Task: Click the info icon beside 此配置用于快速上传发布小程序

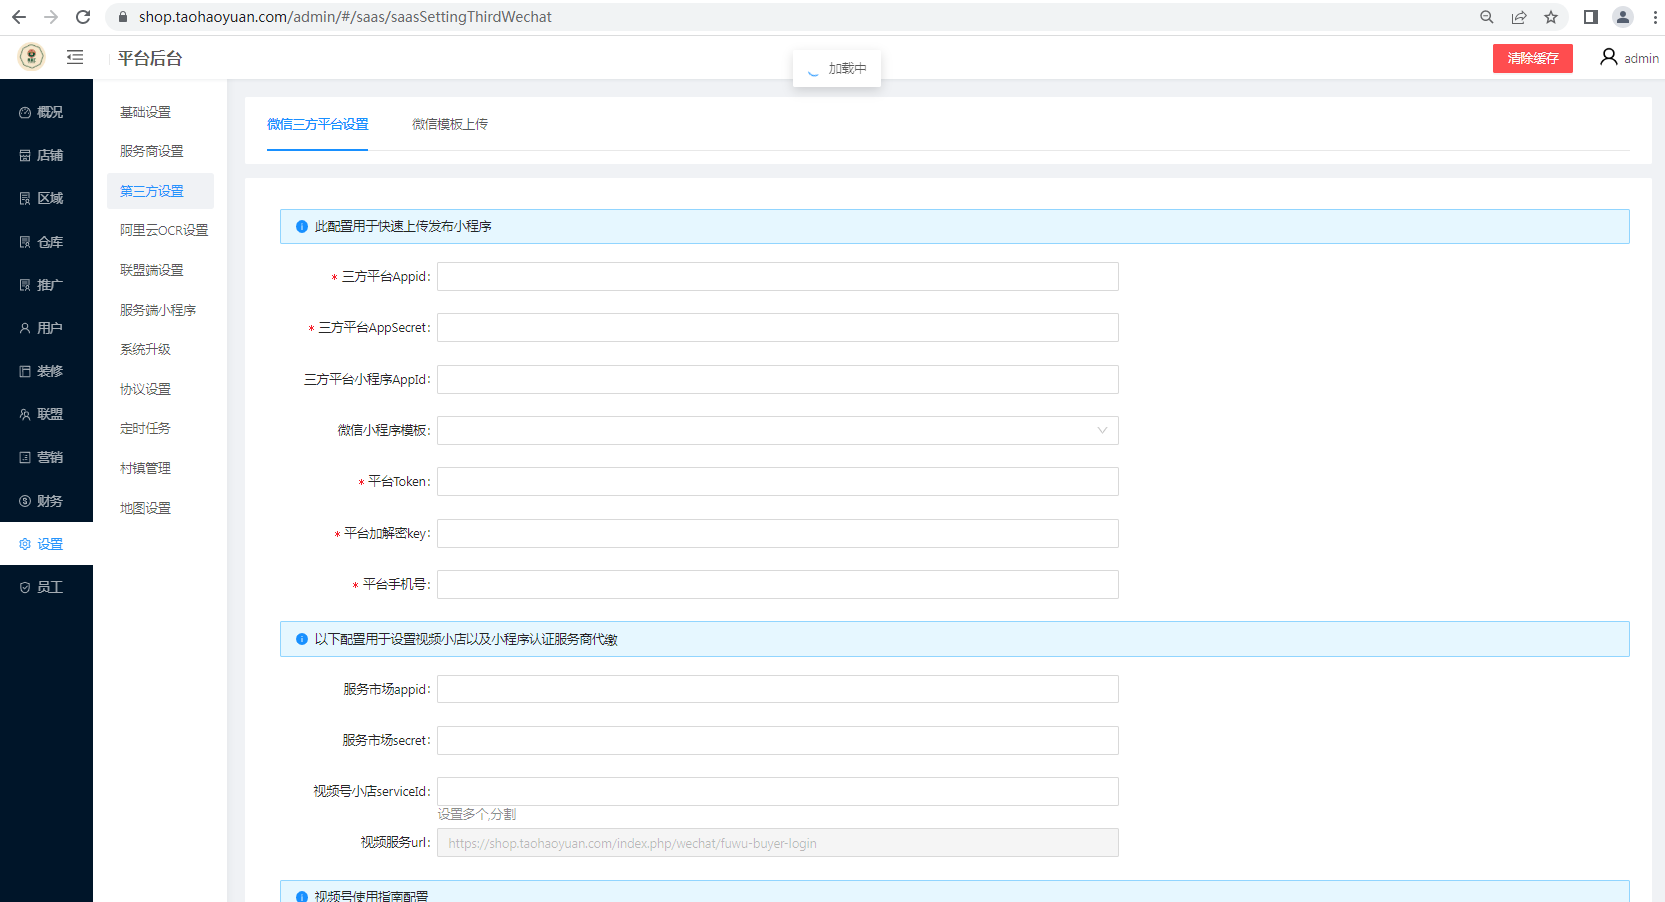Action: pos(301,226)
